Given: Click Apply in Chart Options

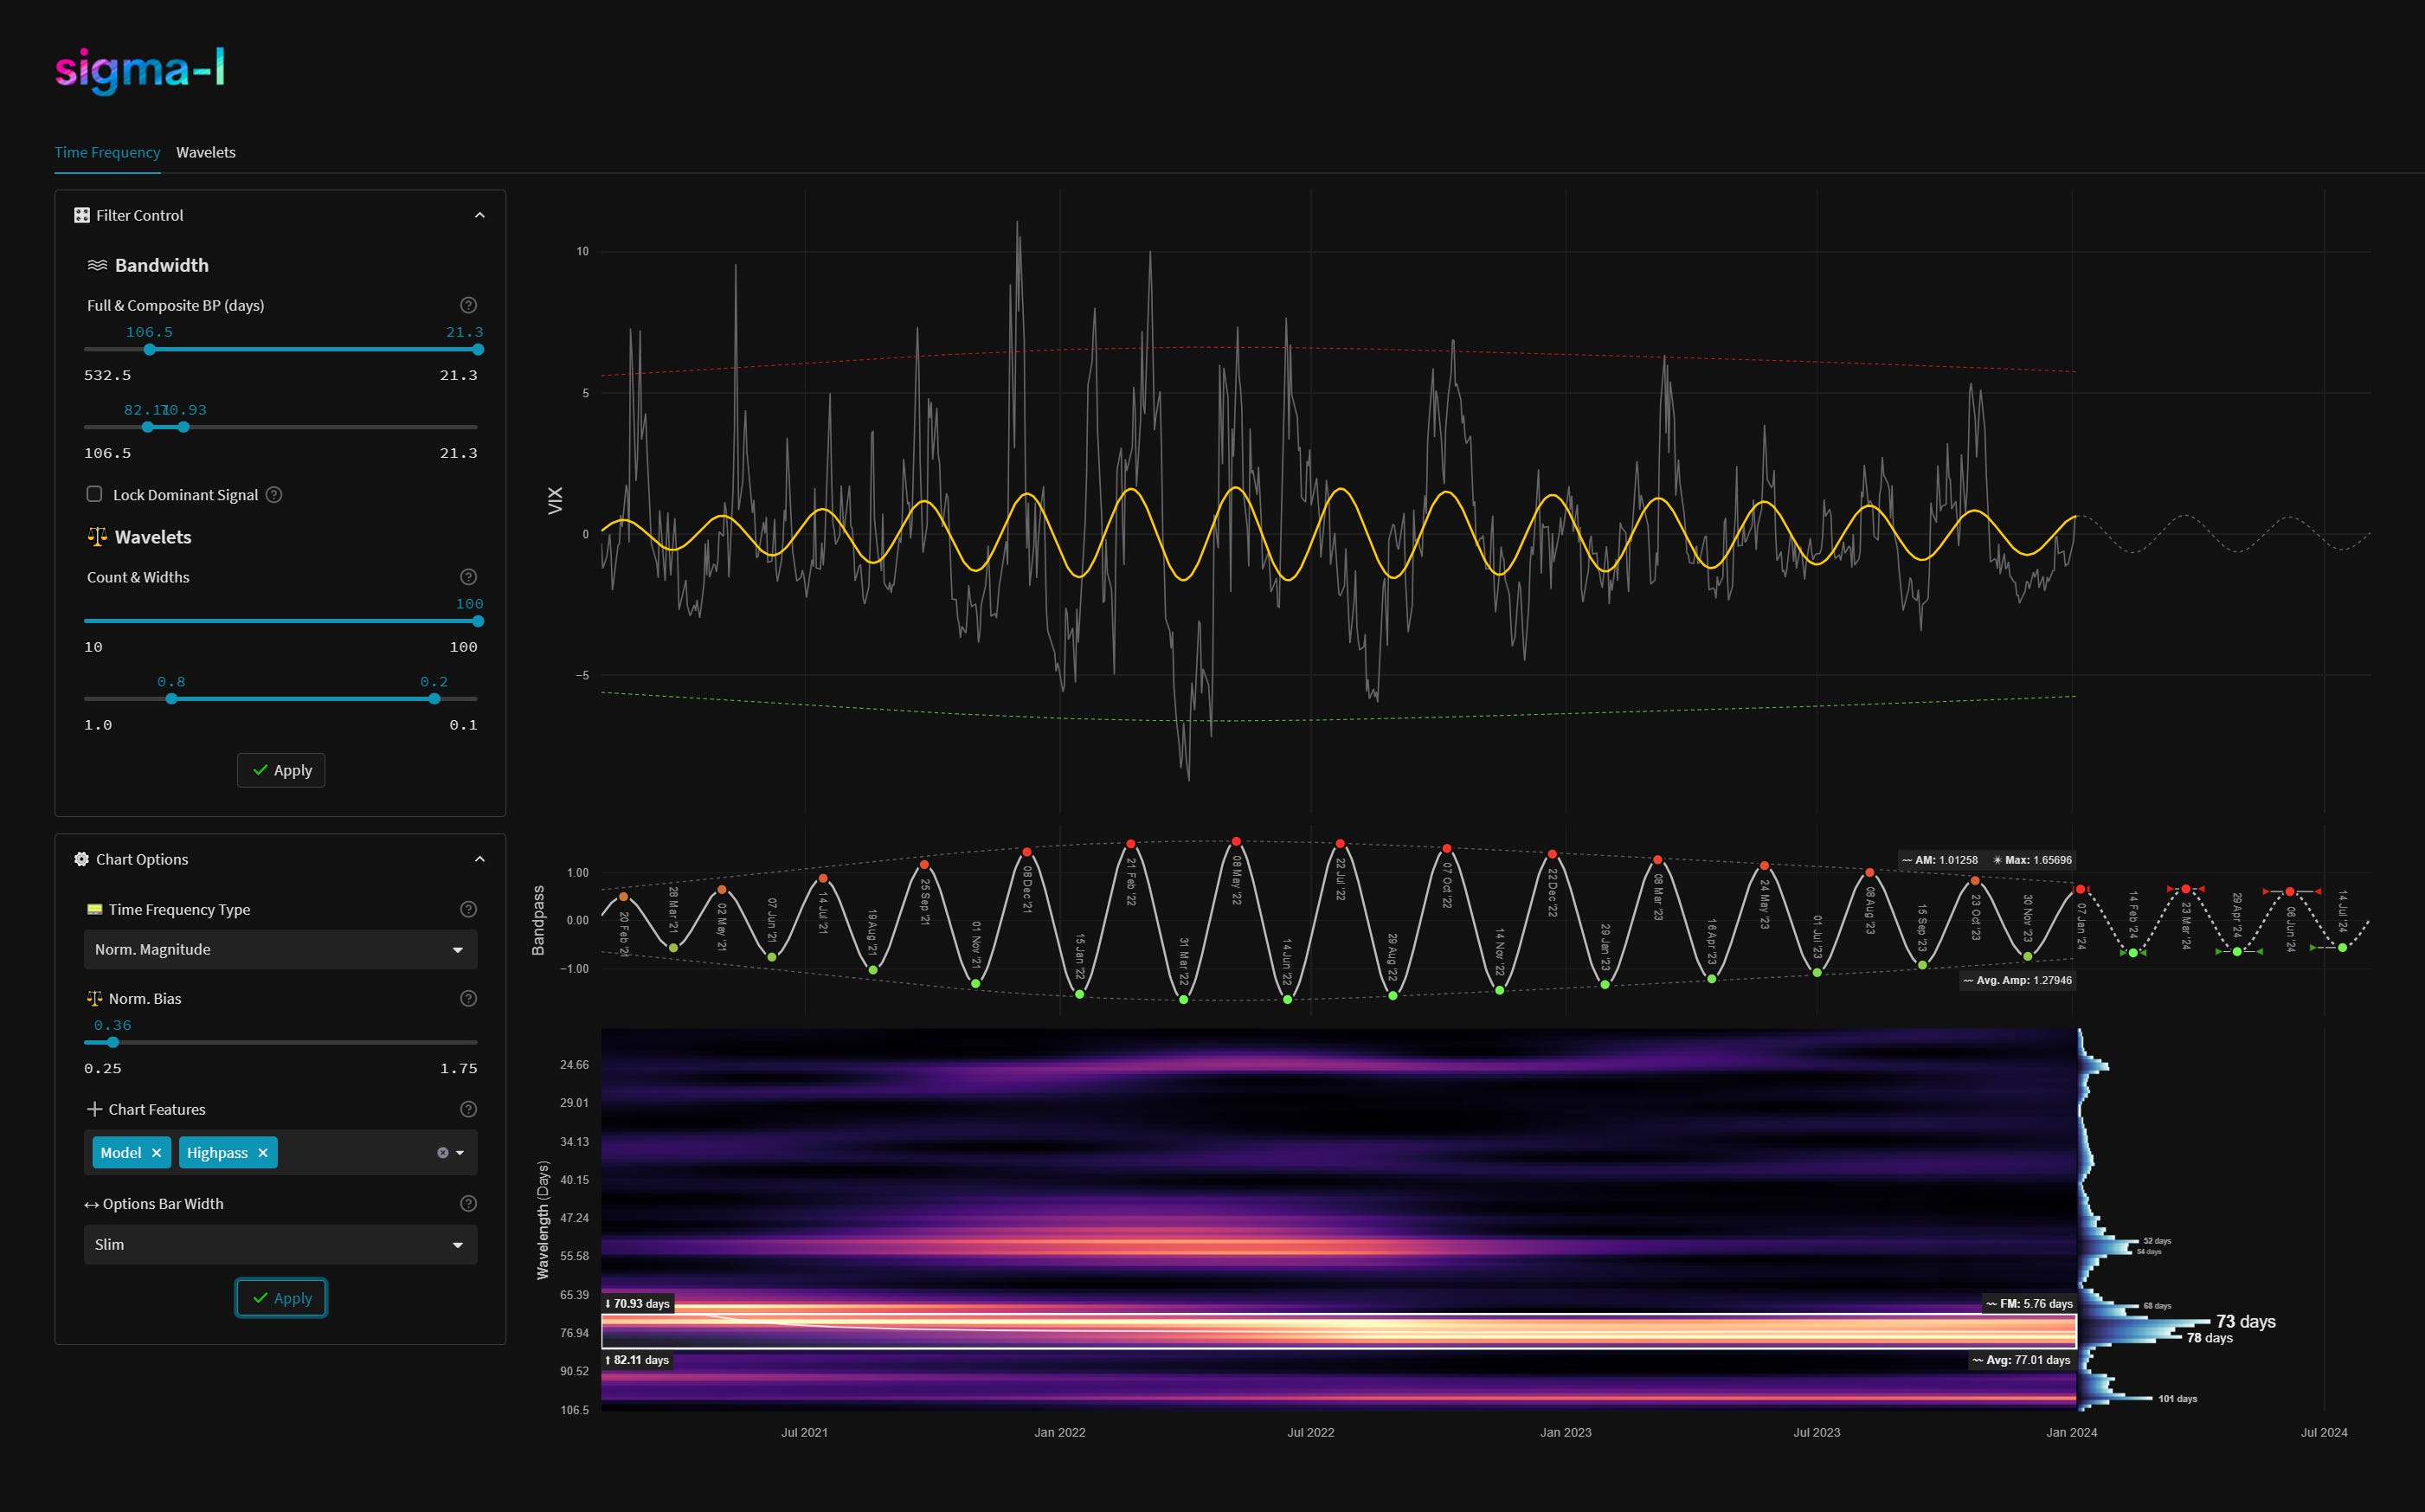Looking at the screenshot, I should click(x=281, y=1298).
